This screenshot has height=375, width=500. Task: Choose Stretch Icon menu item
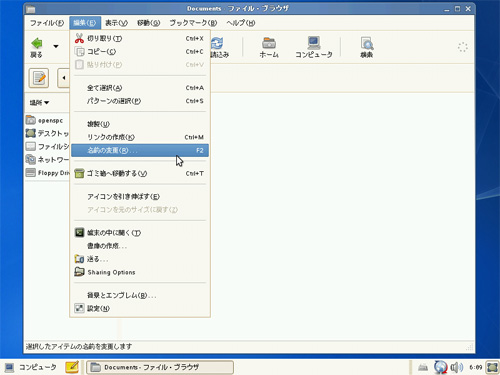point(140,197)
